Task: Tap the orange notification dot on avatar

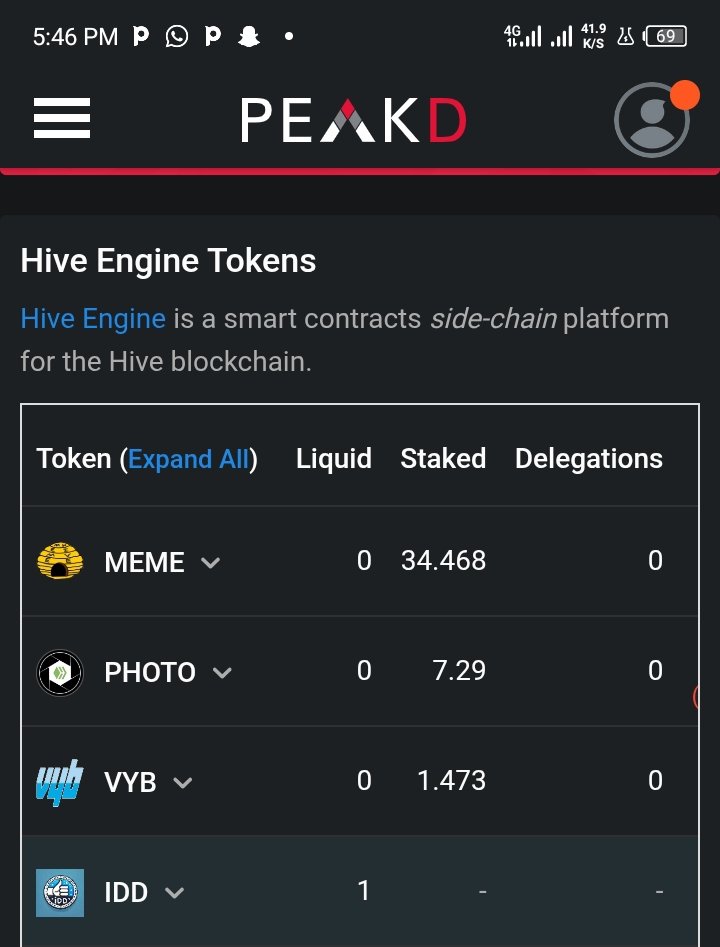Action: pos(684,95)
